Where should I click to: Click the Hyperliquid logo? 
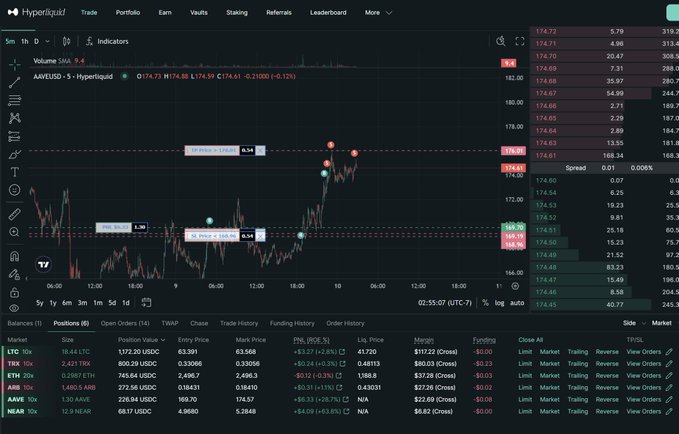(37, 12)
